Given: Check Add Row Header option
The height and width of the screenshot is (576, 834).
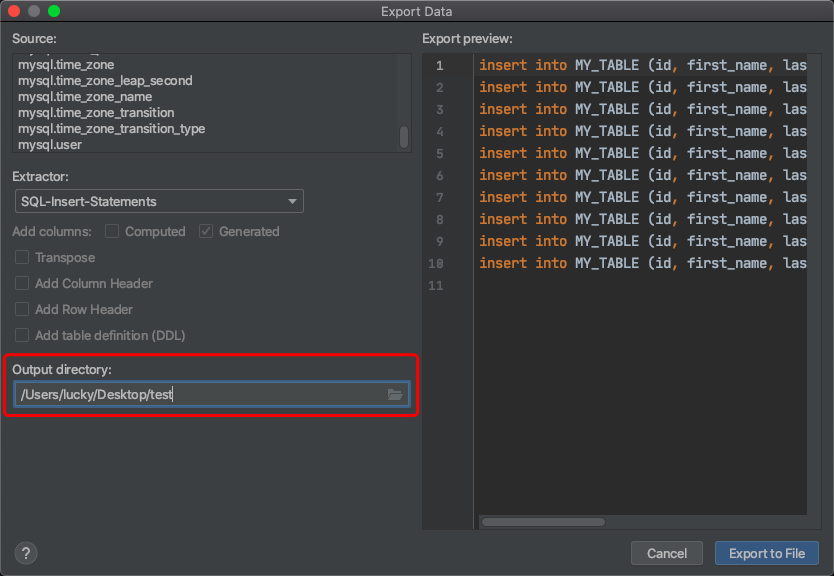Looking at the screenshot, I should [22, 310].
